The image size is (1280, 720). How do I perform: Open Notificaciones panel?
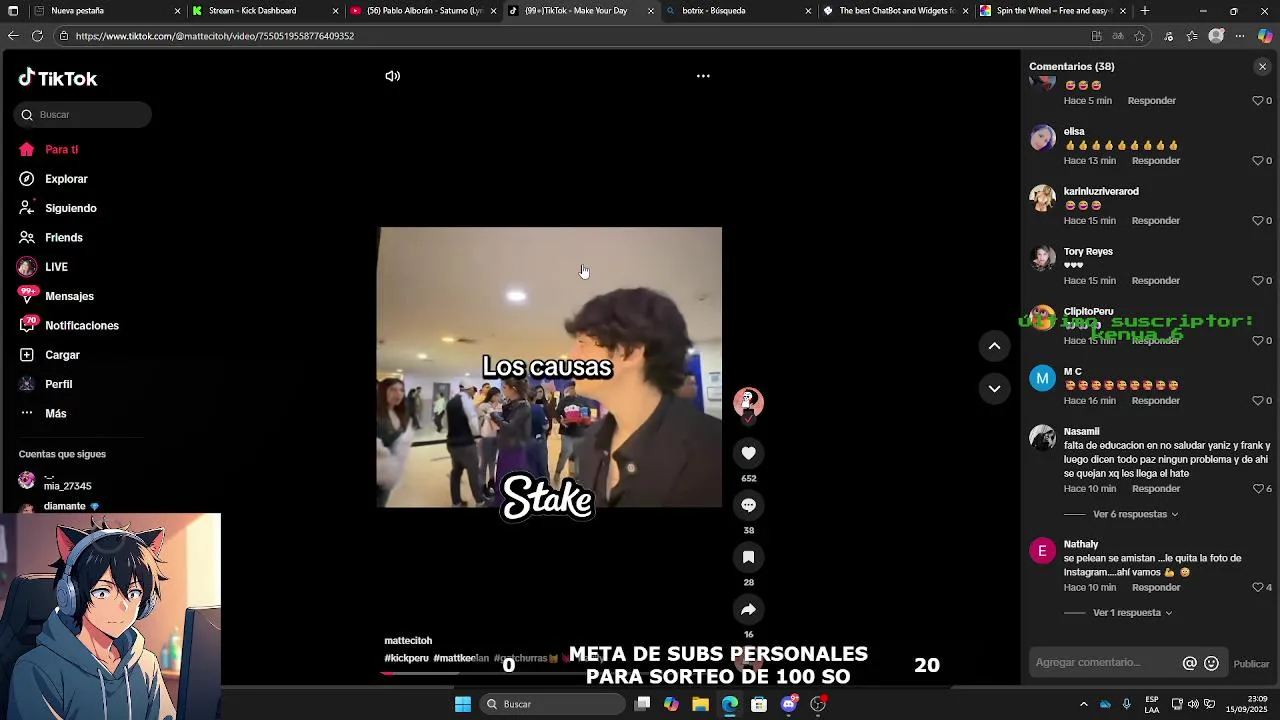[x=81, y=326]
